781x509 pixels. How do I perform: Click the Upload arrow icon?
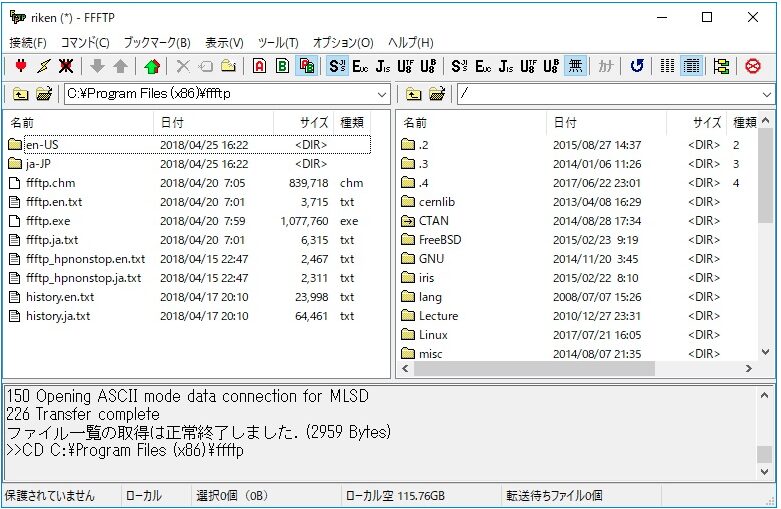click(x=120, y=66)
